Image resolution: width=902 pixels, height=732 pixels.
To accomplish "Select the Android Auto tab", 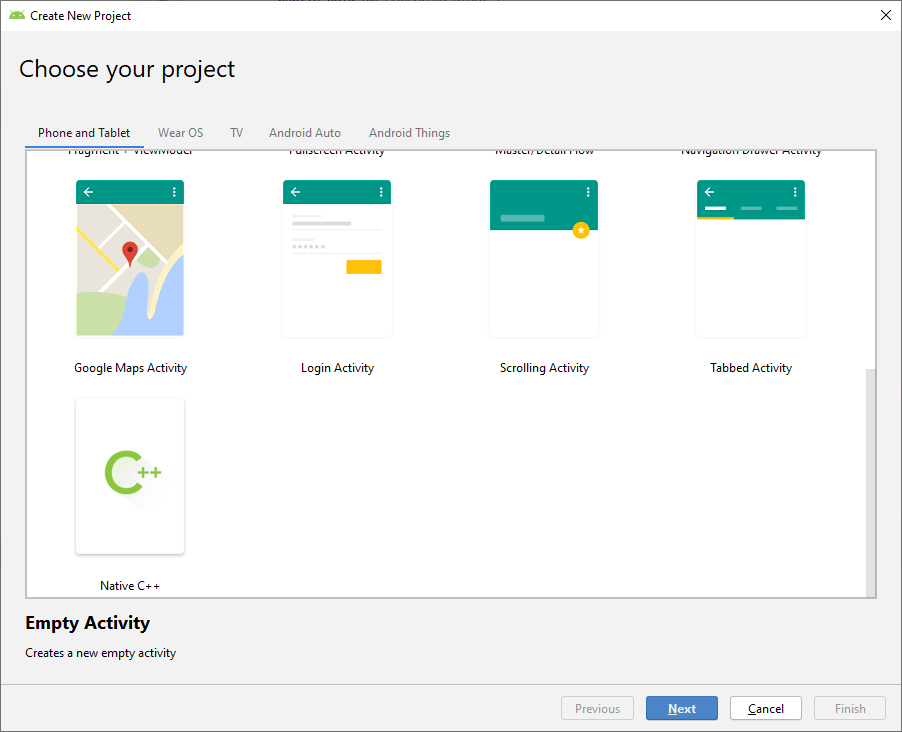I will (x=304, y=132).
